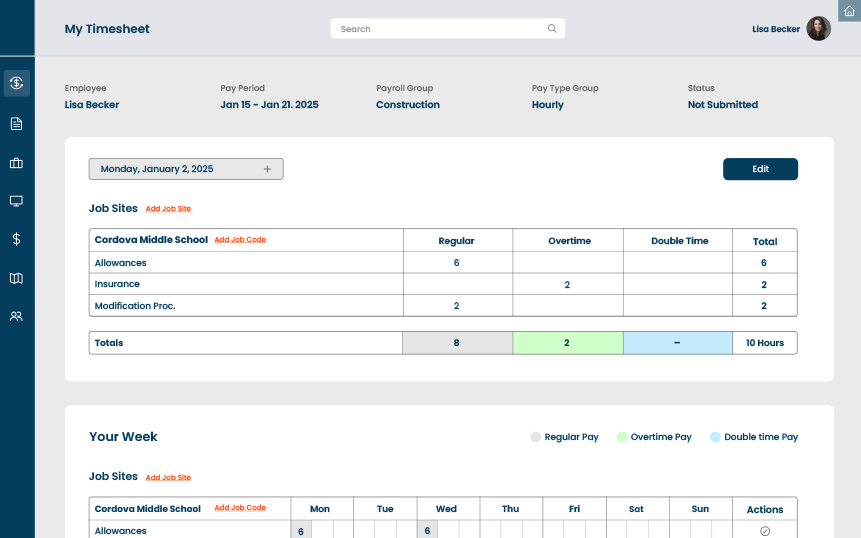Select the briefcase sidebar icon

(16, 163)
